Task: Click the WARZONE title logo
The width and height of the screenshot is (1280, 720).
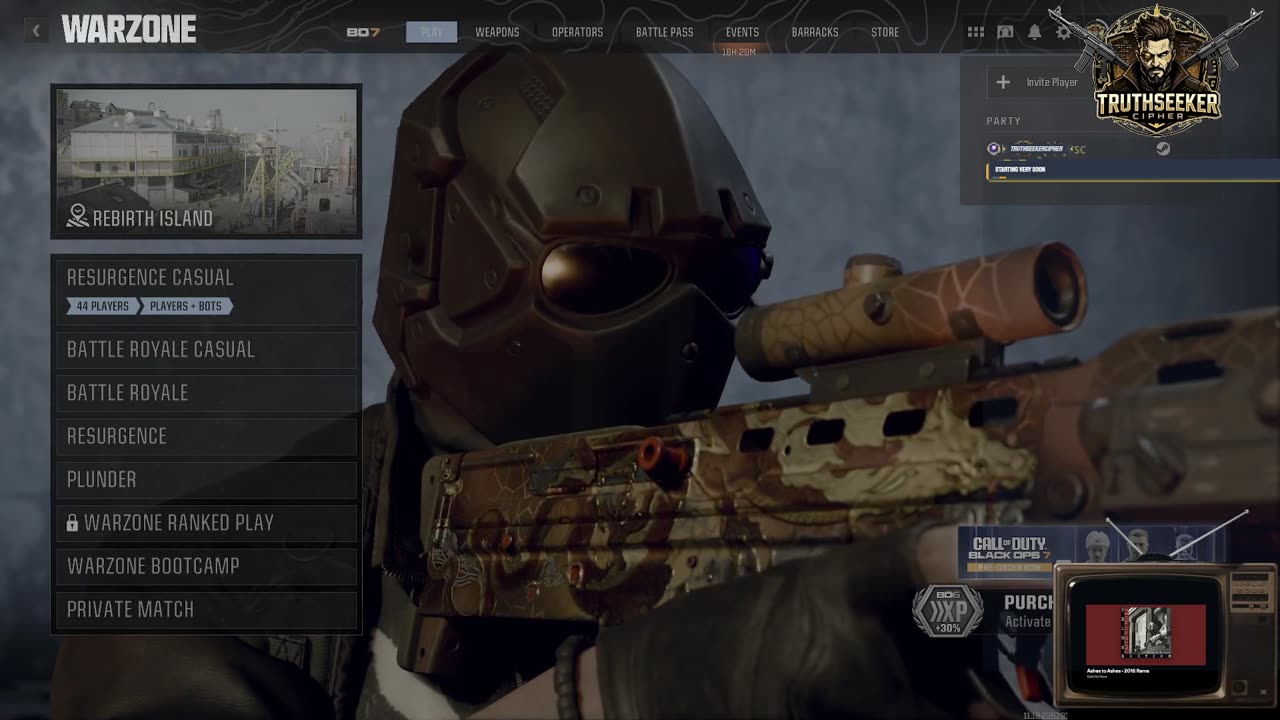Action: tap(129, 30)
